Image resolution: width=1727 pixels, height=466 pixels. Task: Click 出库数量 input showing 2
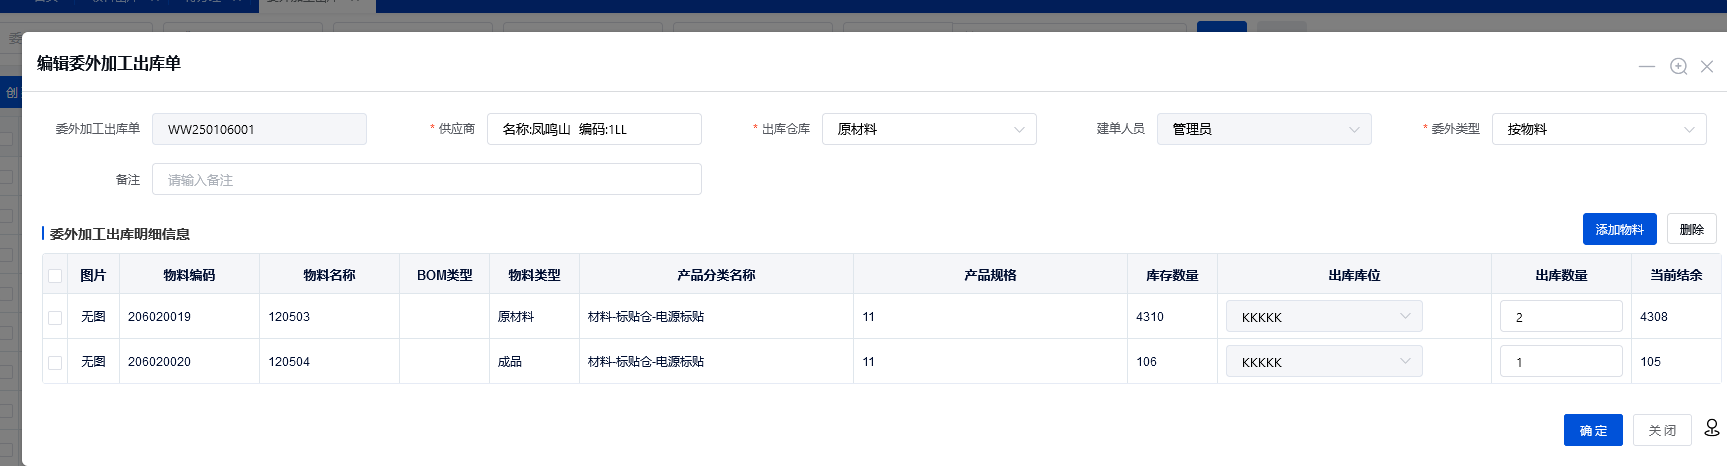(x=1560, y=317)
